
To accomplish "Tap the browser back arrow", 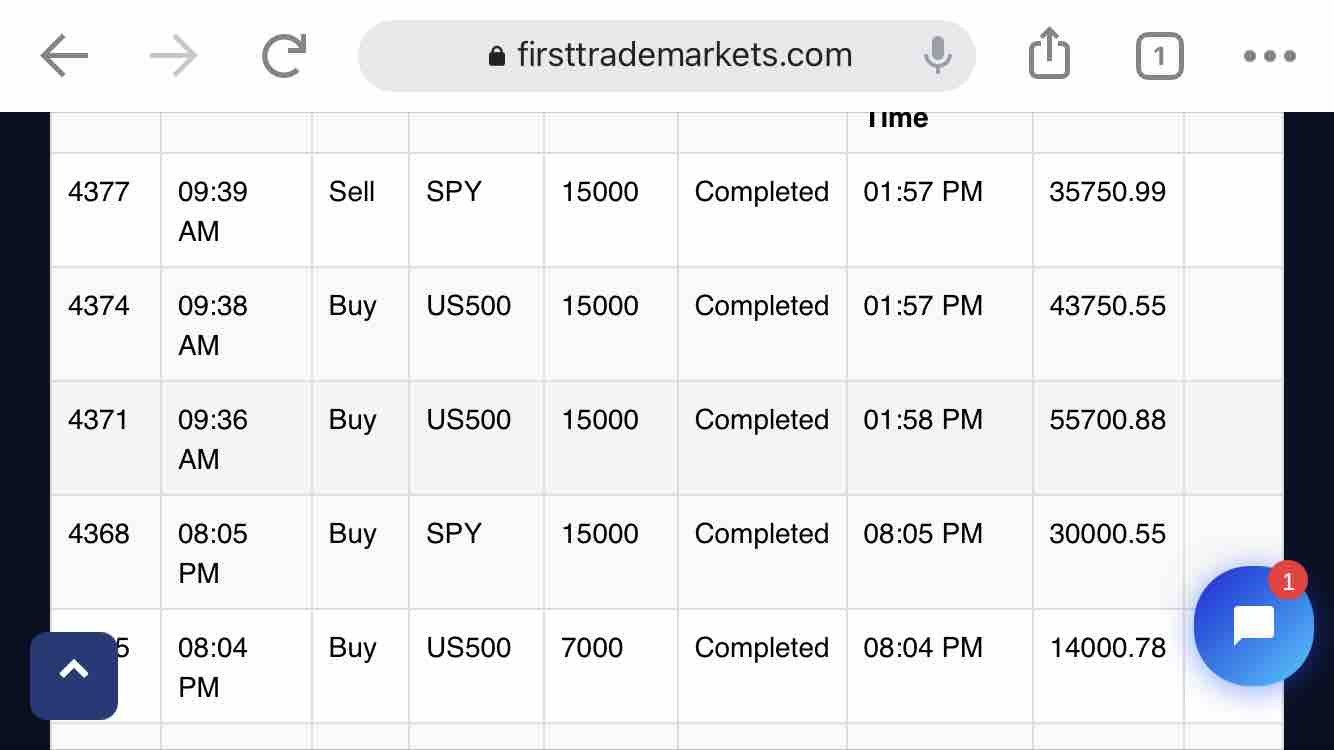I will tap(65, 56).
